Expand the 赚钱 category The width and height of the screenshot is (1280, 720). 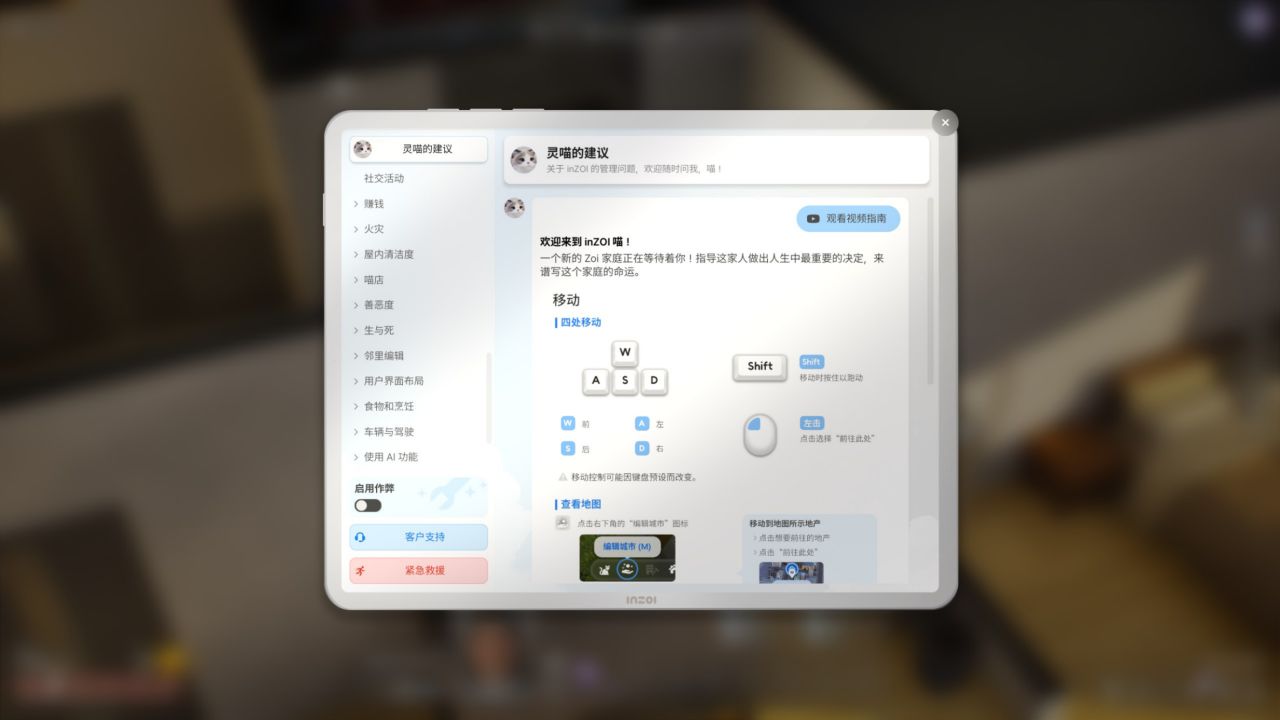(369, 204)
